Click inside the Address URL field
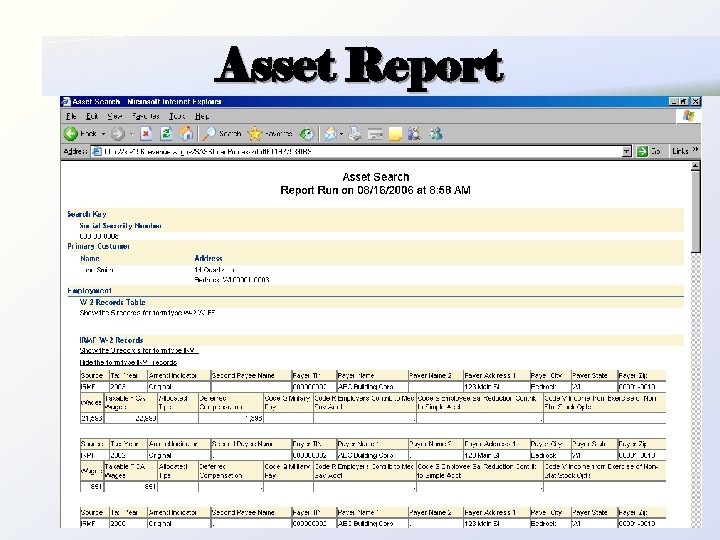The height and width of the screenshot is (540, 720). pos(360,151)
